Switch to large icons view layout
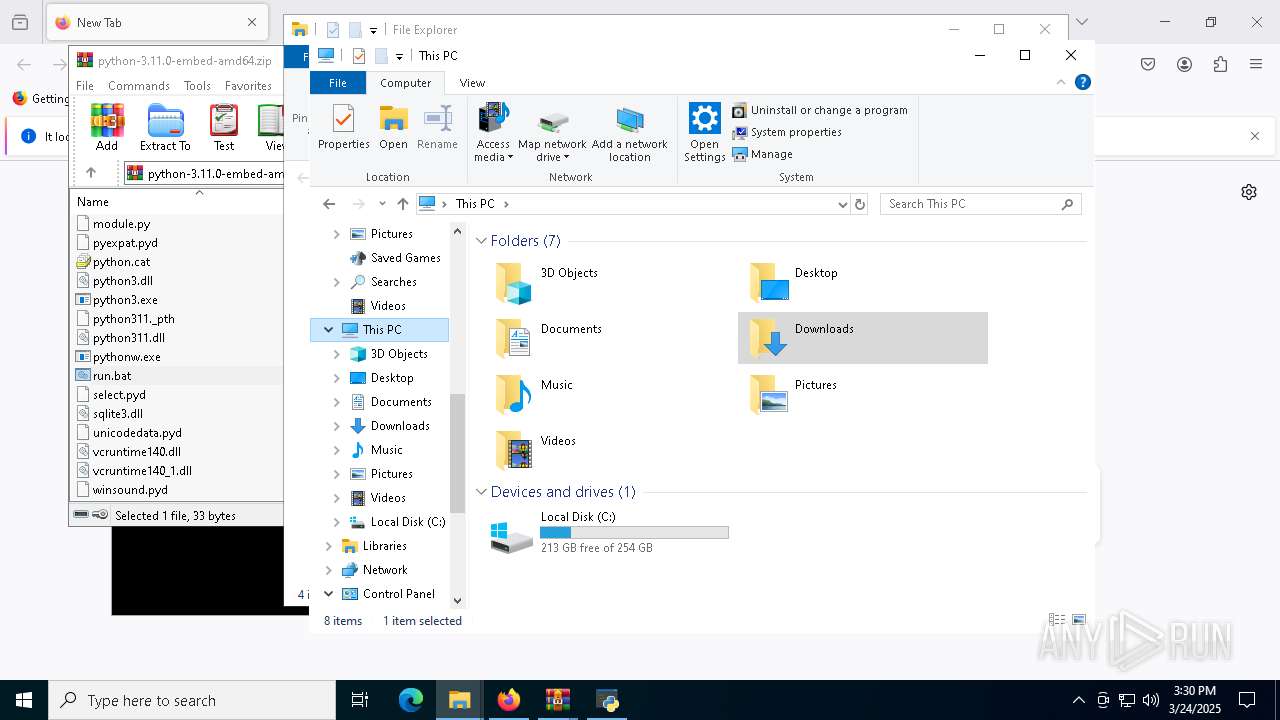This screenshot has height=720, width=1280. tap(1079, 620)
